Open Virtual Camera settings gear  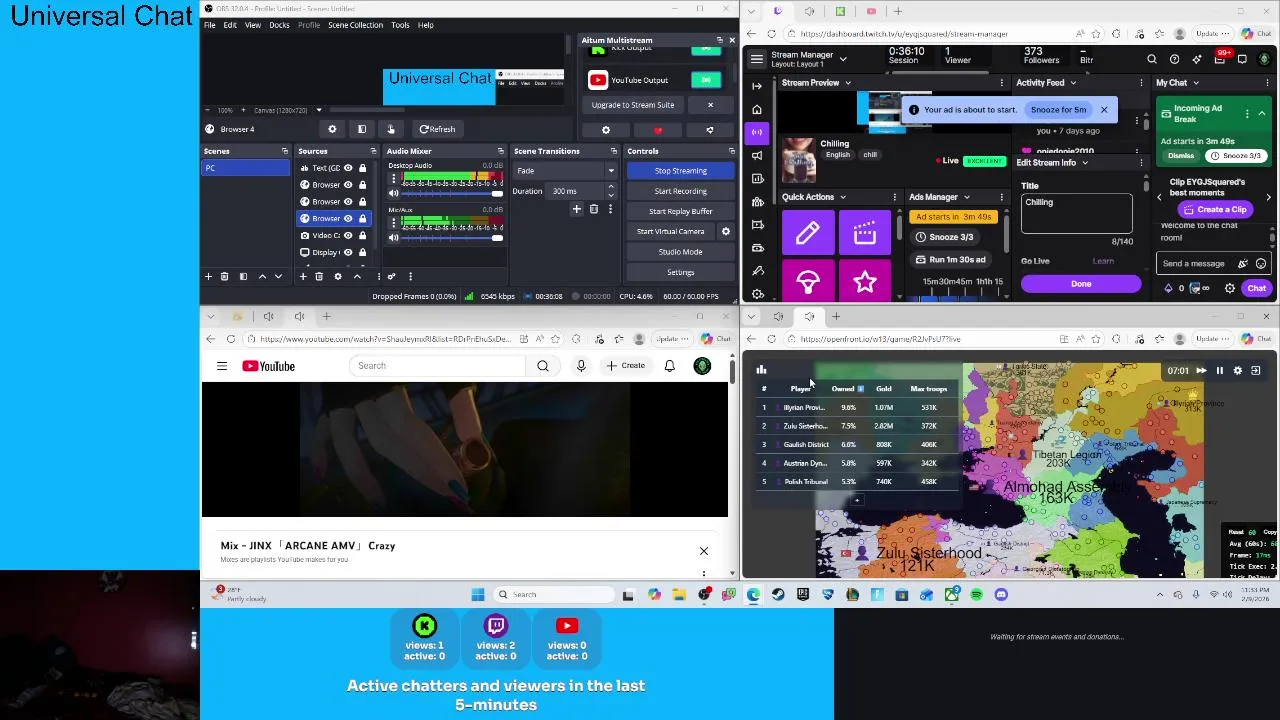point(726,231)
